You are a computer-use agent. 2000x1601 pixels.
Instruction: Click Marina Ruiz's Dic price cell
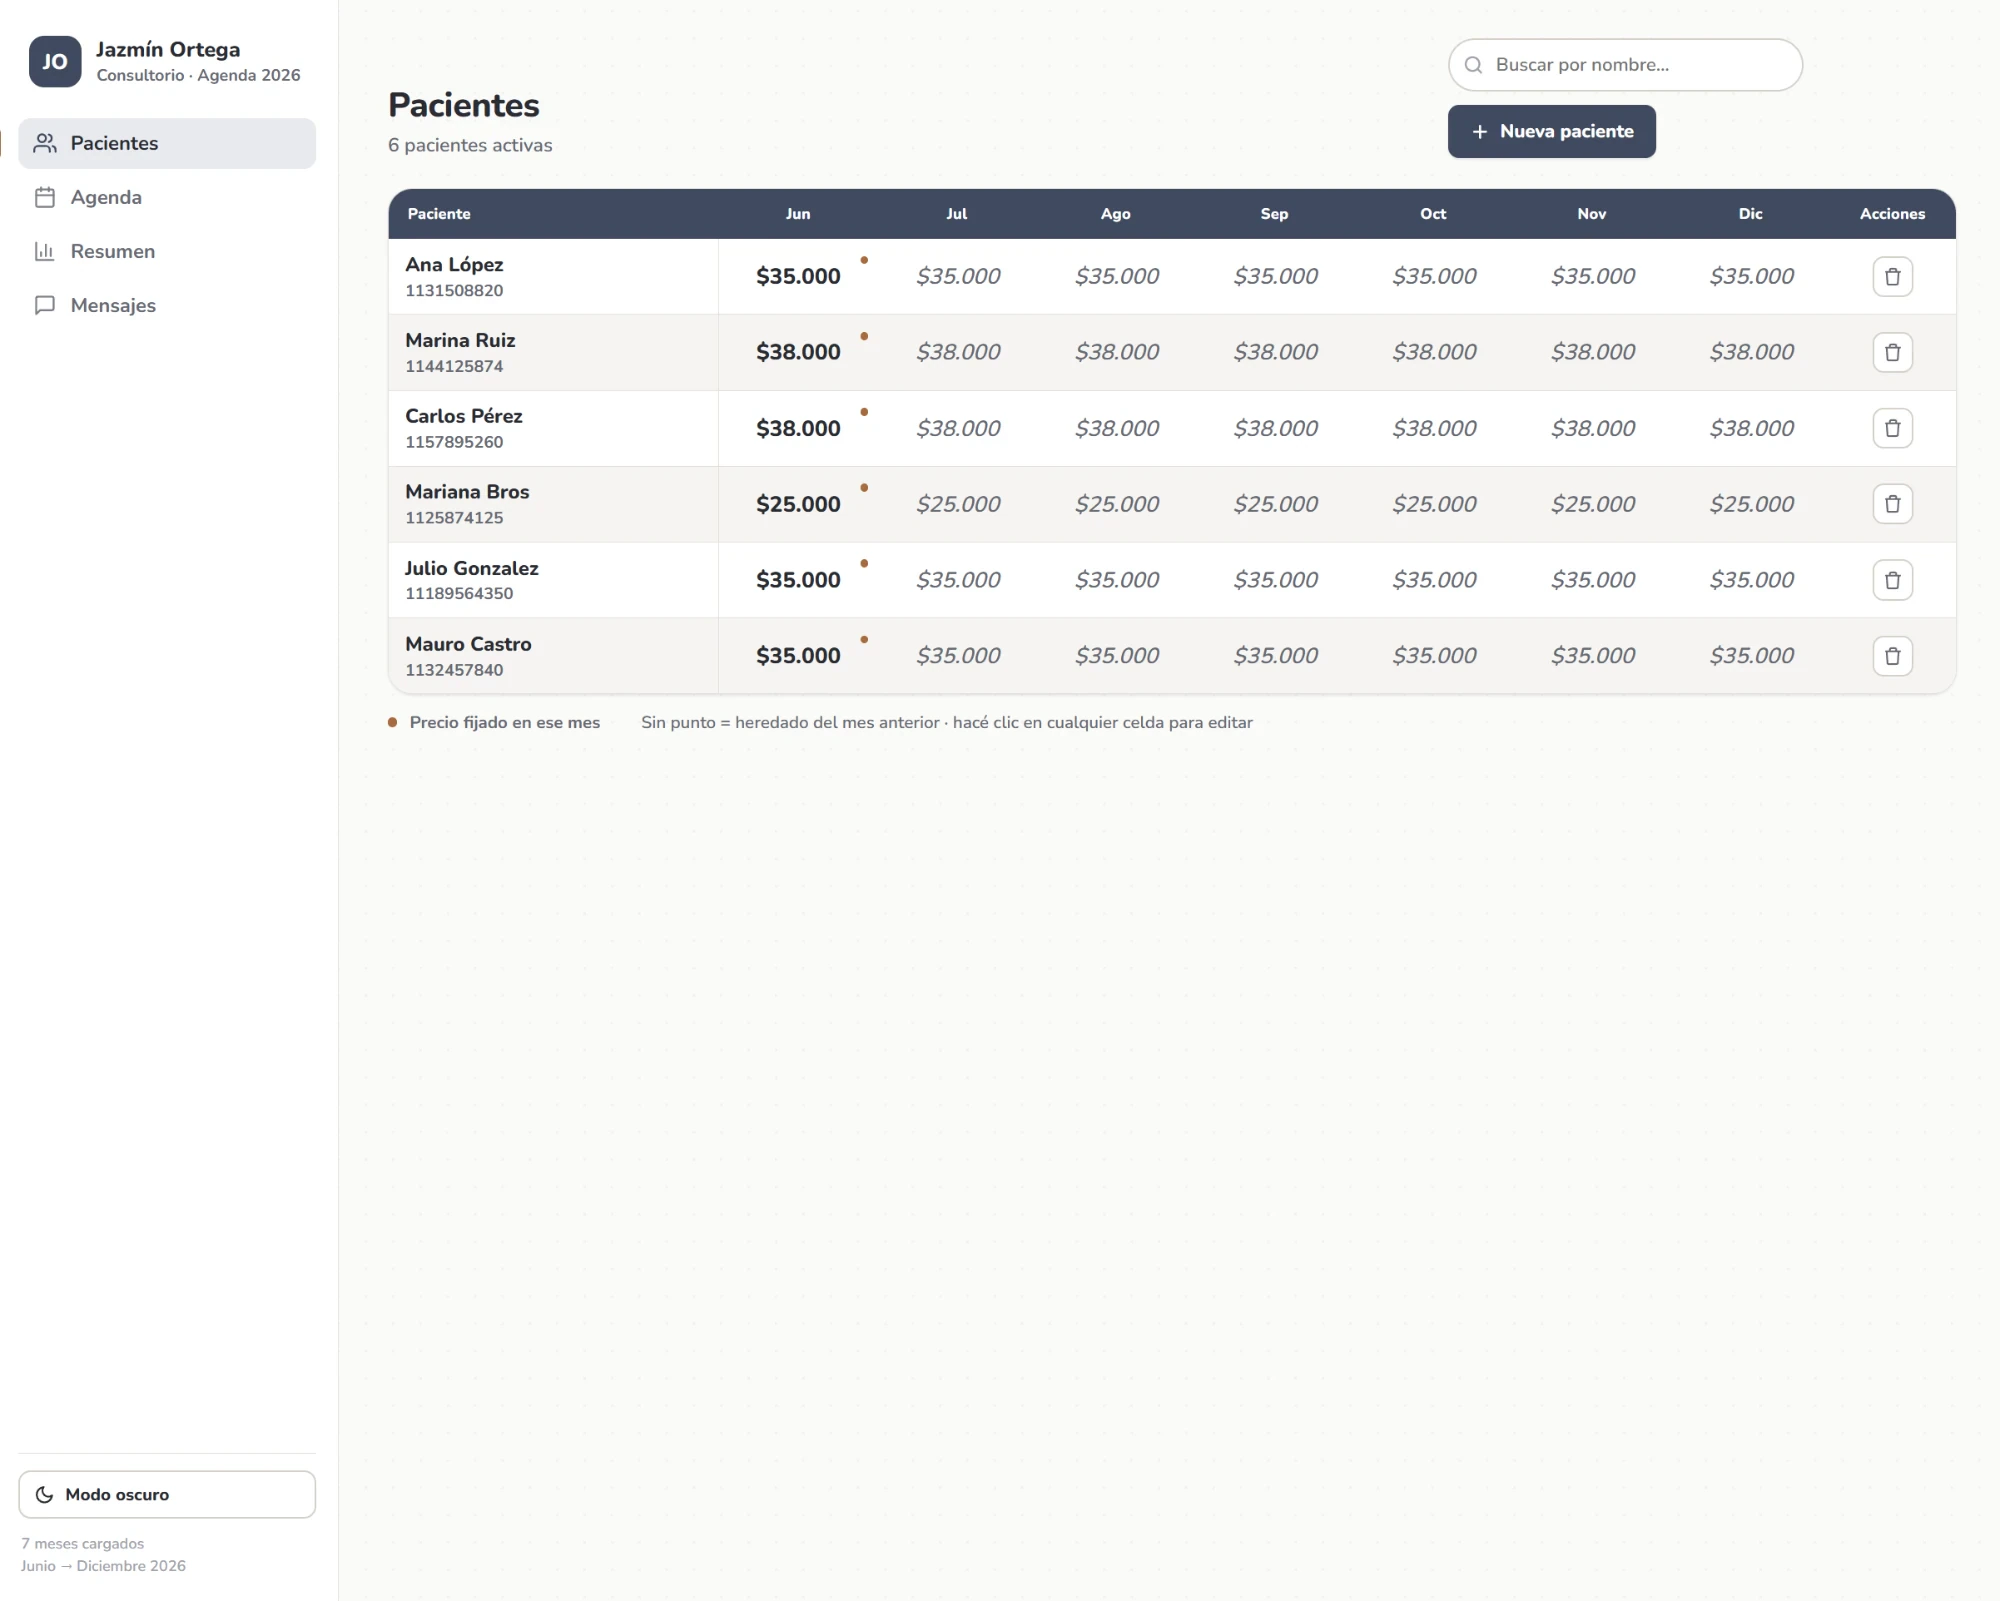tap(1751, 352)
